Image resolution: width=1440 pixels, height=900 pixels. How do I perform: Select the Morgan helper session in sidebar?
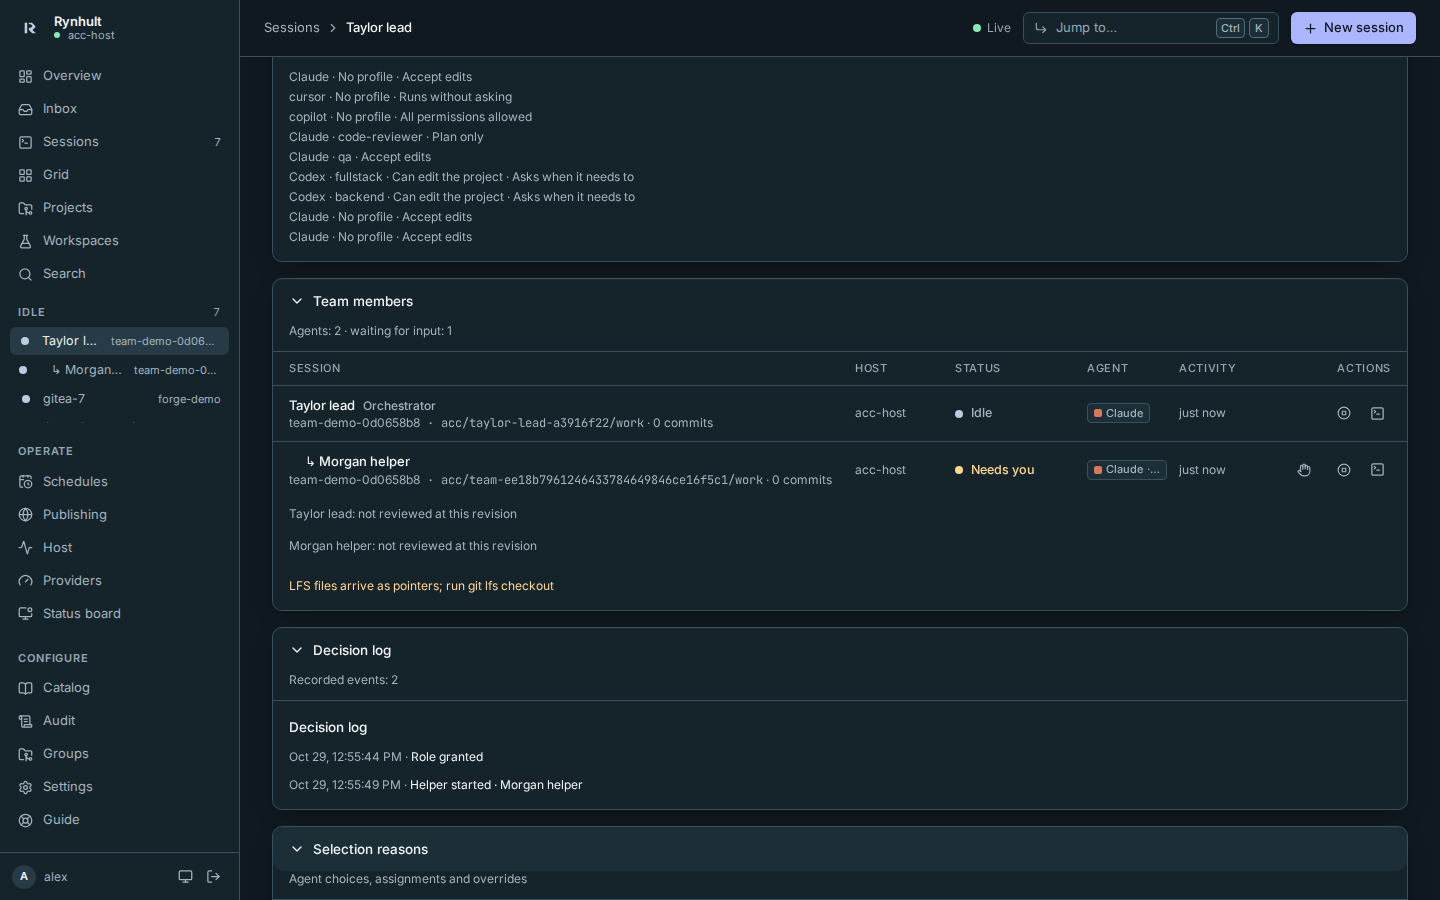point(119,370)
